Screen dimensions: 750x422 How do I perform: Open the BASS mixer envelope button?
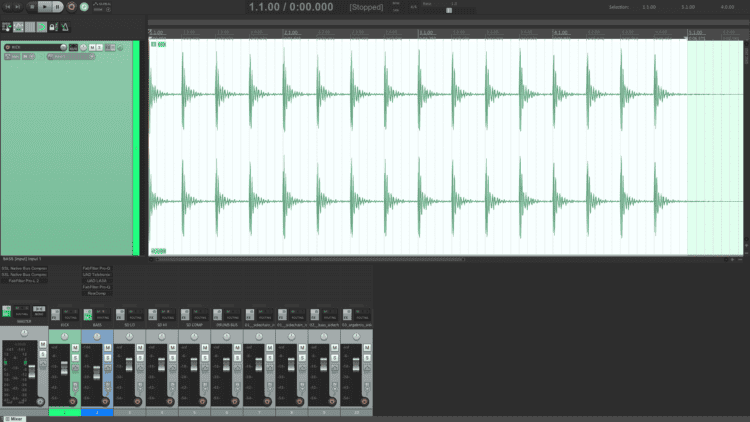click(x=108, y=368)
